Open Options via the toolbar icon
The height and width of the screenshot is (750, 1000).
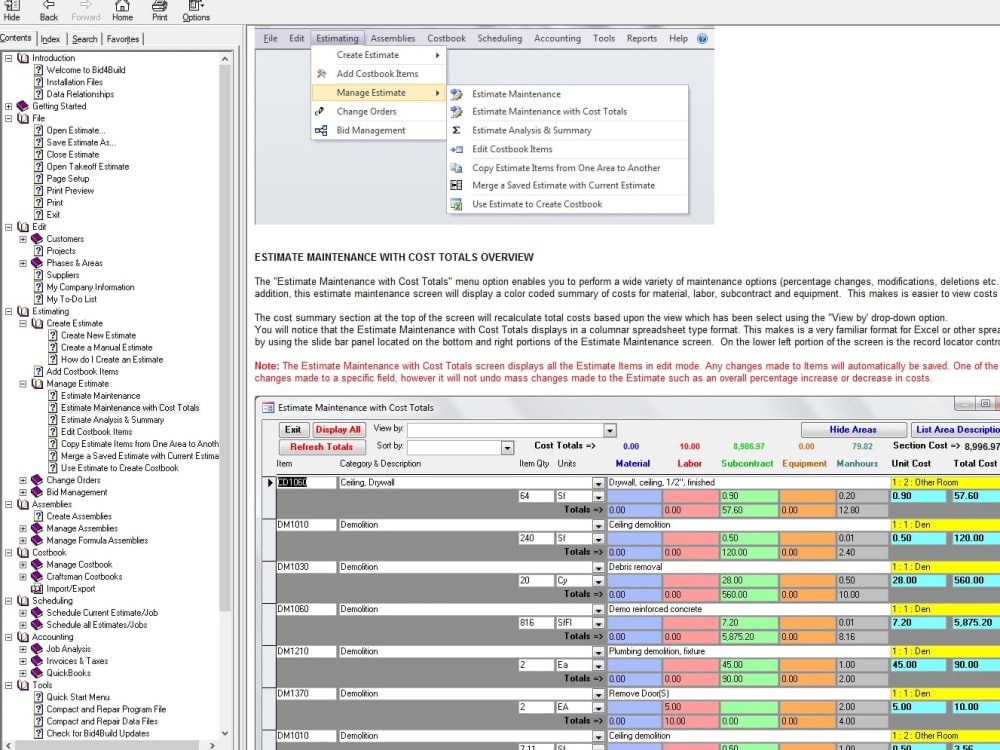tap(194, 12)
